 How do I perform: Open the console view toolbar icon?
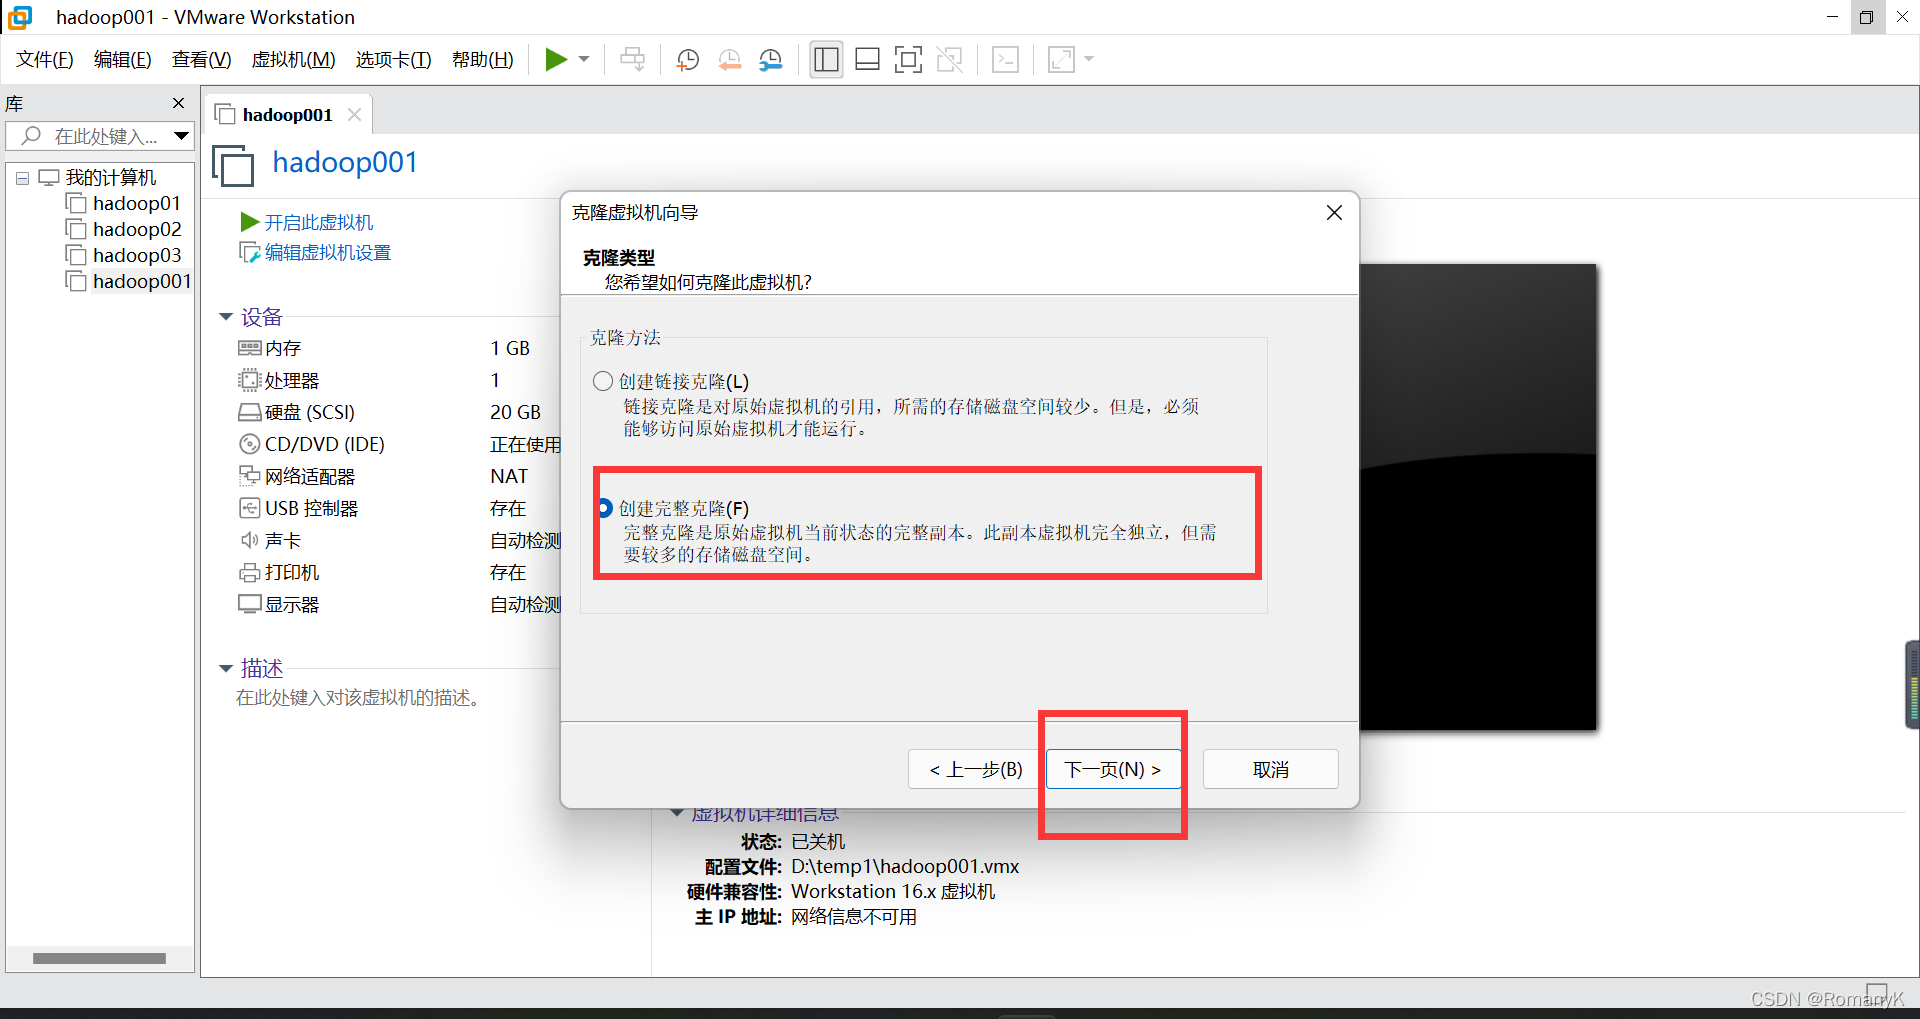pyautogui.click(x=1005, y=60)
